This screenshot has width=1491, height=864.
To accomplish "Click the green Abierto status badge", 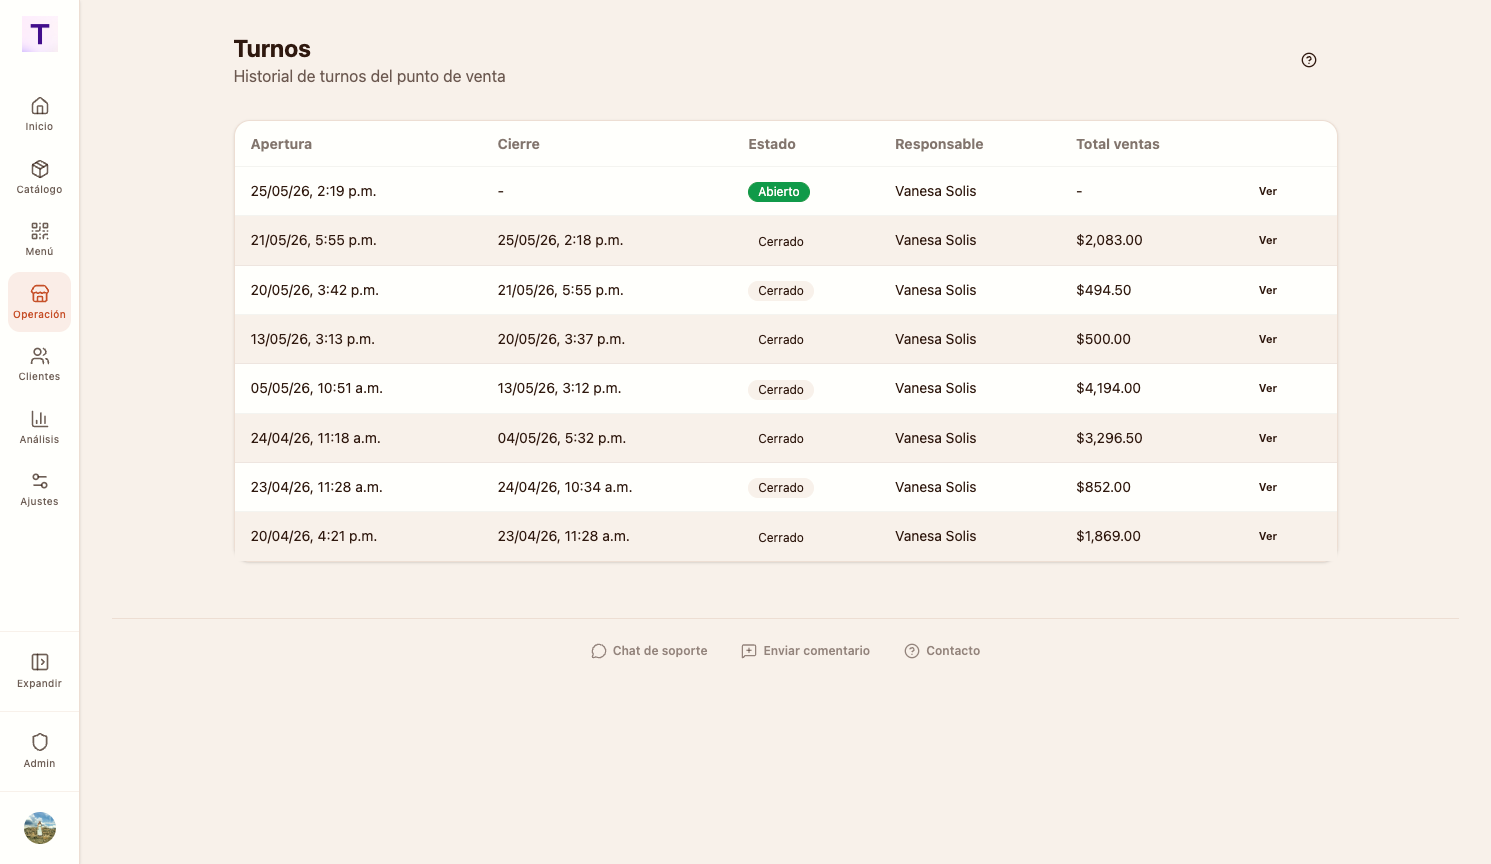I will (779, 192).
